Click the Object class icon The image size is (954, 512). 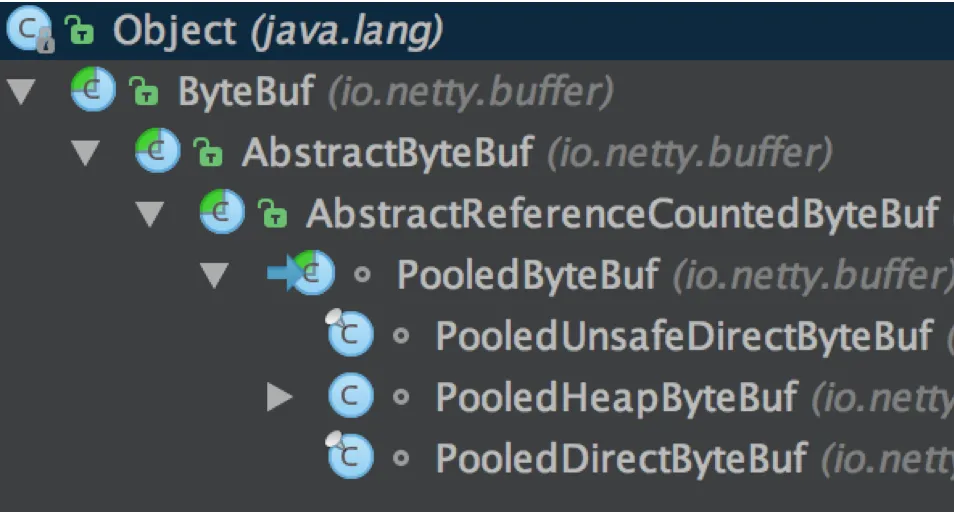point(29,29)
